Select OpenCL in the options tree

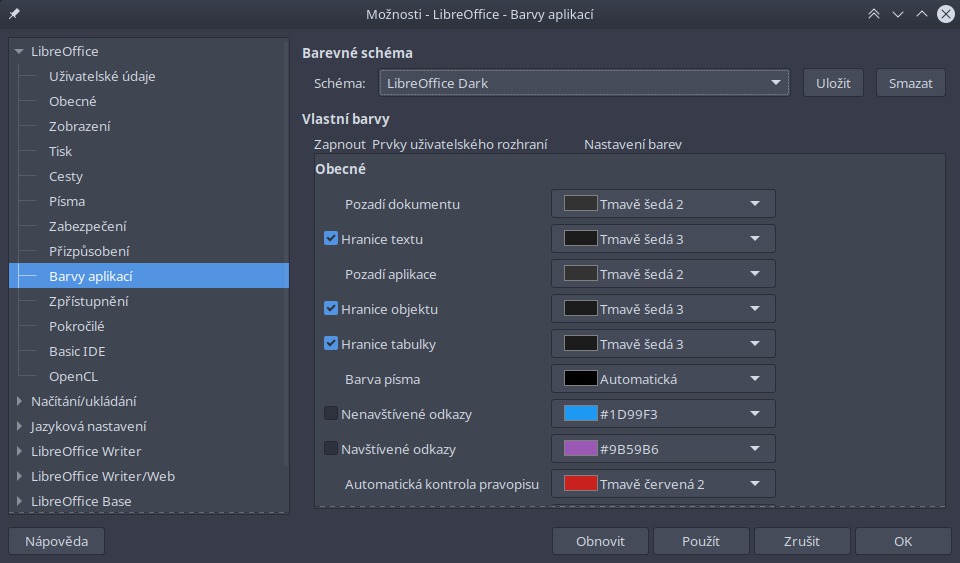tap(73, 376)
